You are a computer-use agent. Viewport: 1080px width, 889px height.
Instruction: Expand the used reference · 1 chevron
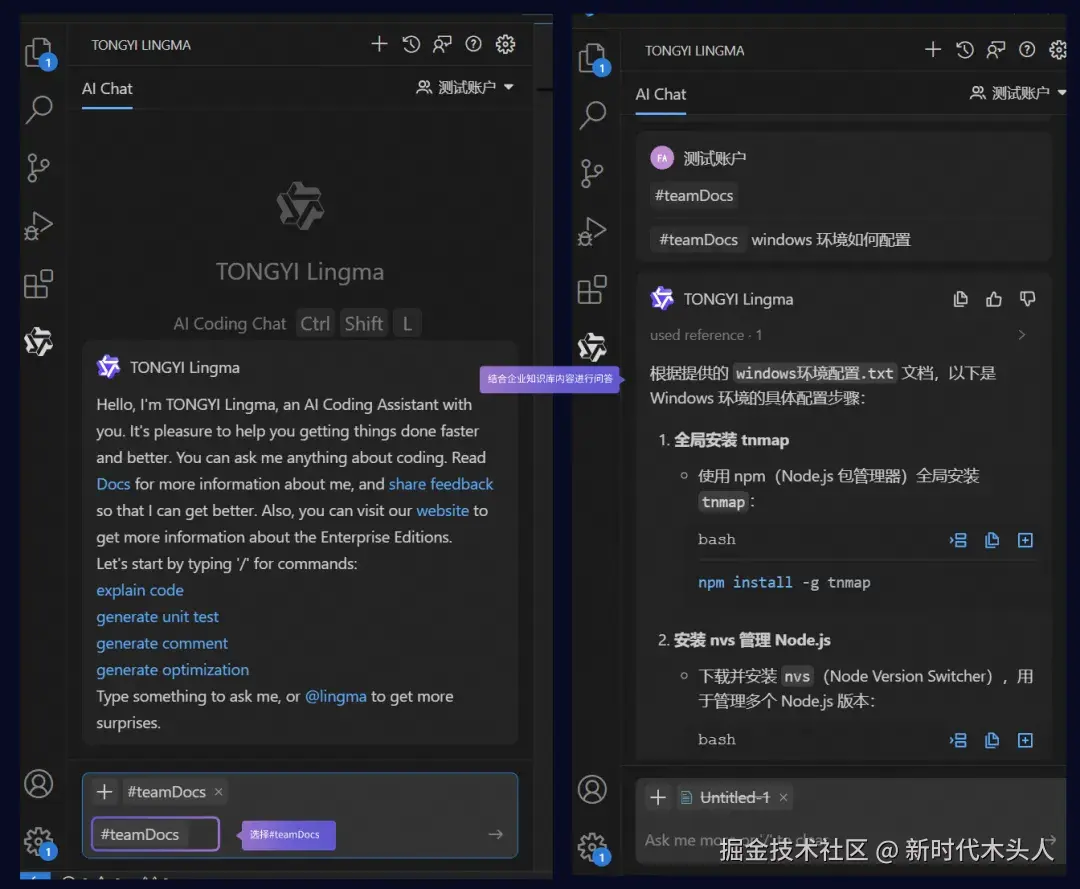[x=1021, y=335]
